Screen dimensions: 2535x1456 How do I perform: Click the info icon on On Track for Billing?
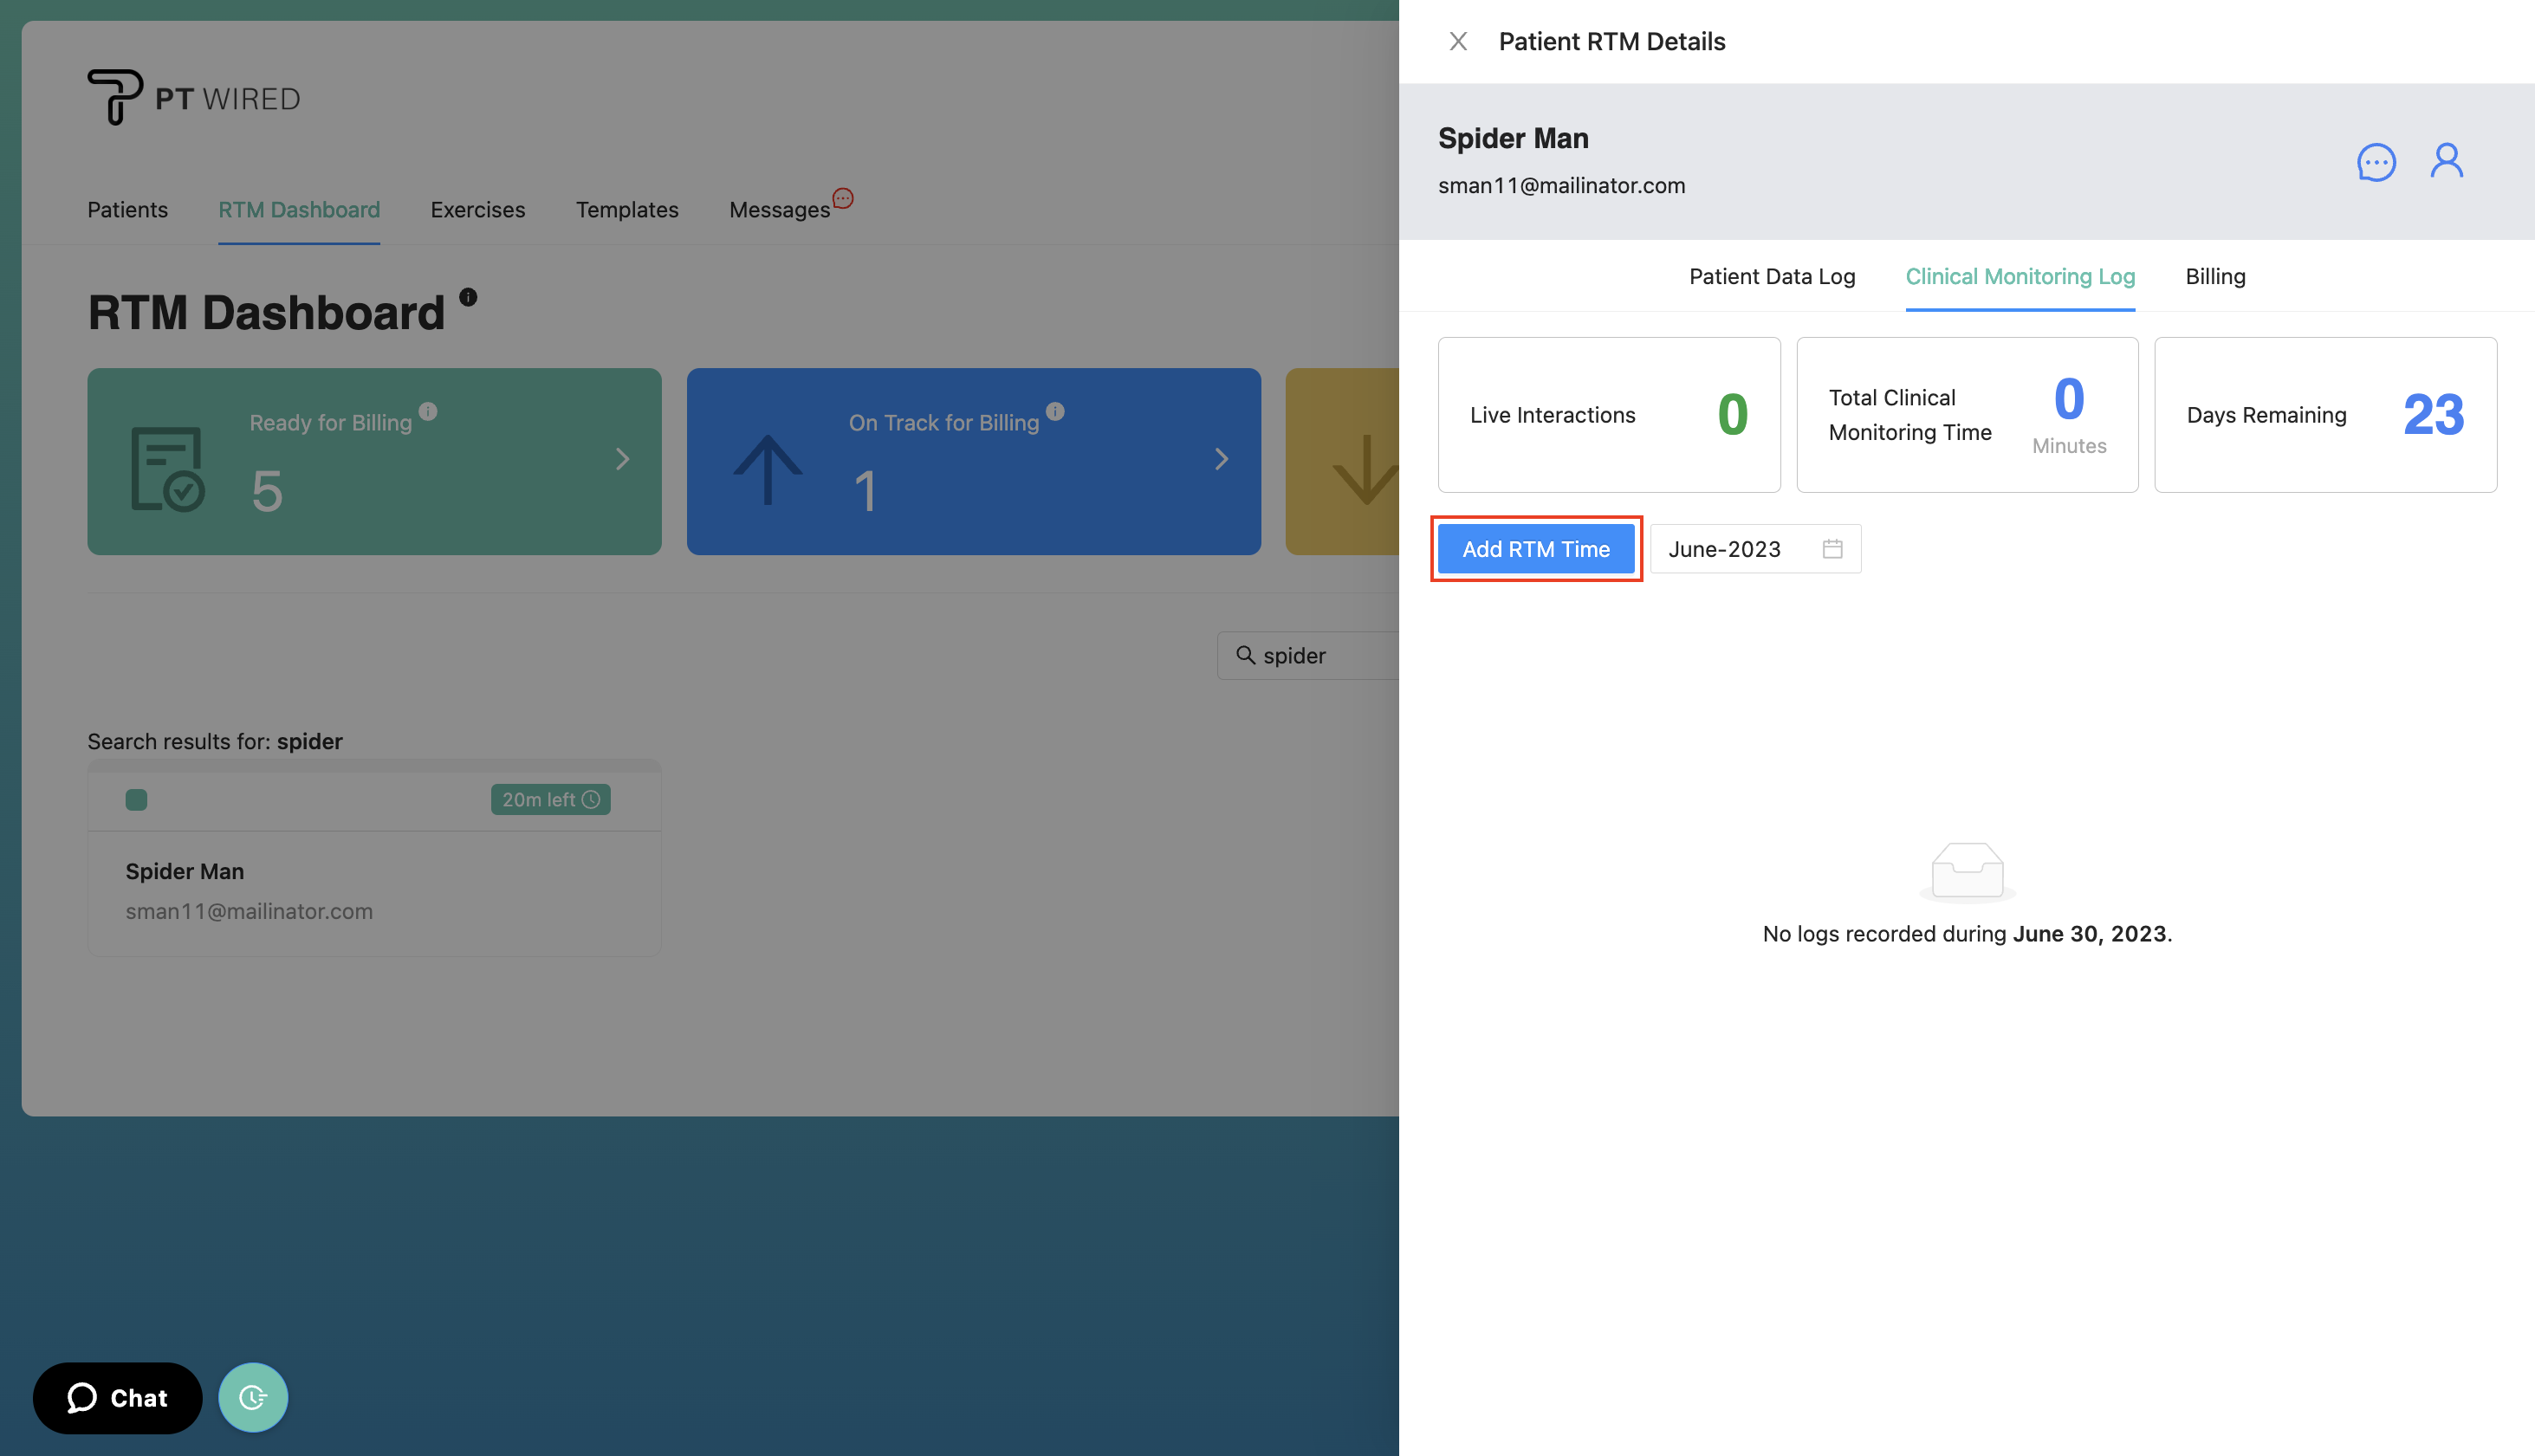tap(1057, 410)
